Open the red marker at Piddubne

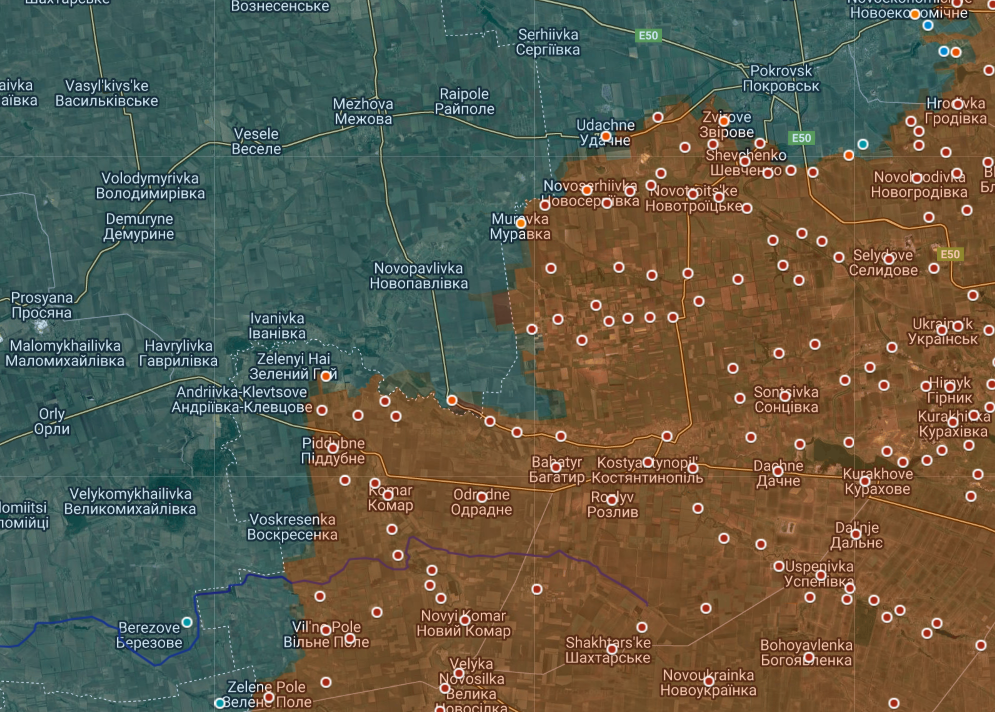333,449
